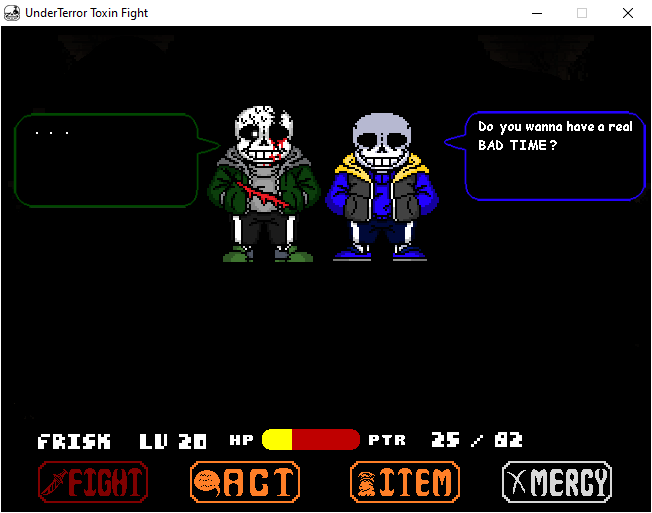Screen dimensions: 652x513
Task: Click the disabled maximize window button
Action: pos(582,13)
